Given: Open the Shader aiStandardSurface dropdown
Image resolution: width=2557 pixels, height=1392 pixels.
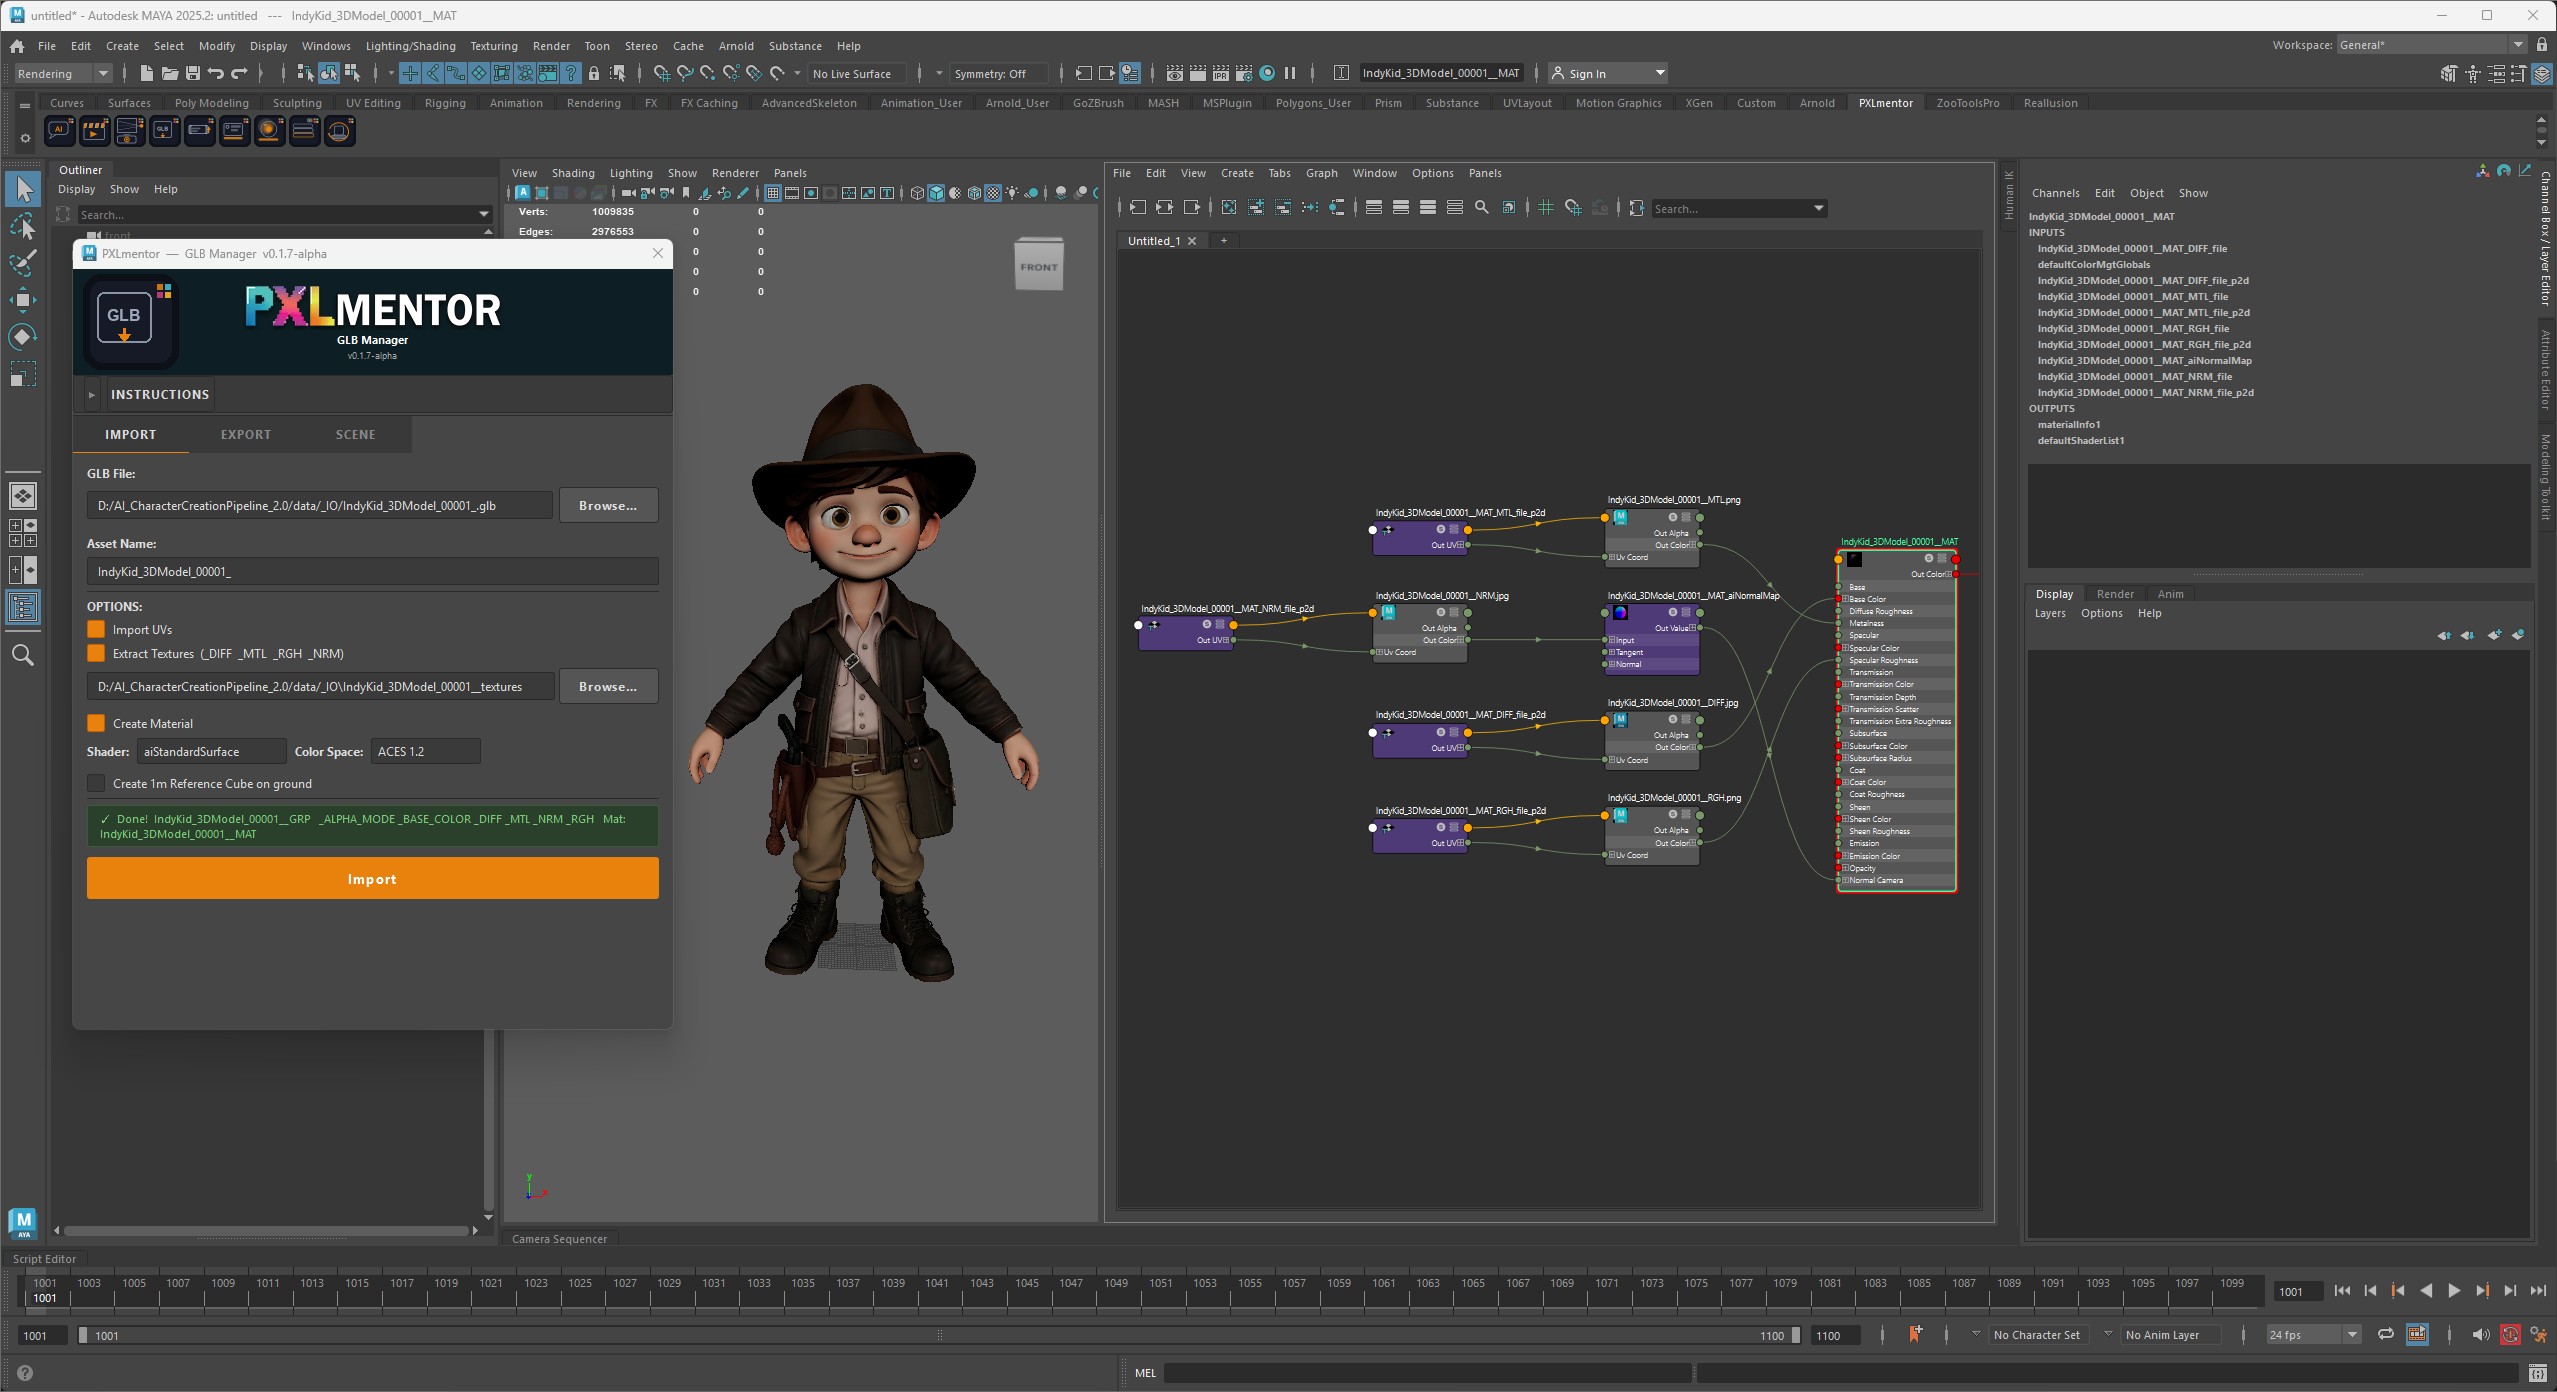Looking at the screenshot, I should click(x=211, y=751).
